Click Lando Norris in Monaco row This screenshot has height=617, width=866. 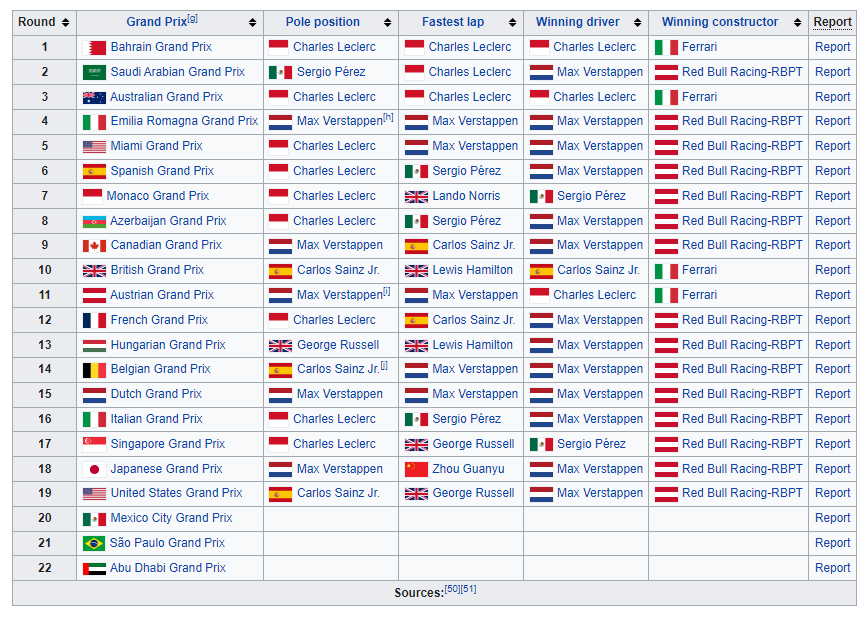coord(466,196)
